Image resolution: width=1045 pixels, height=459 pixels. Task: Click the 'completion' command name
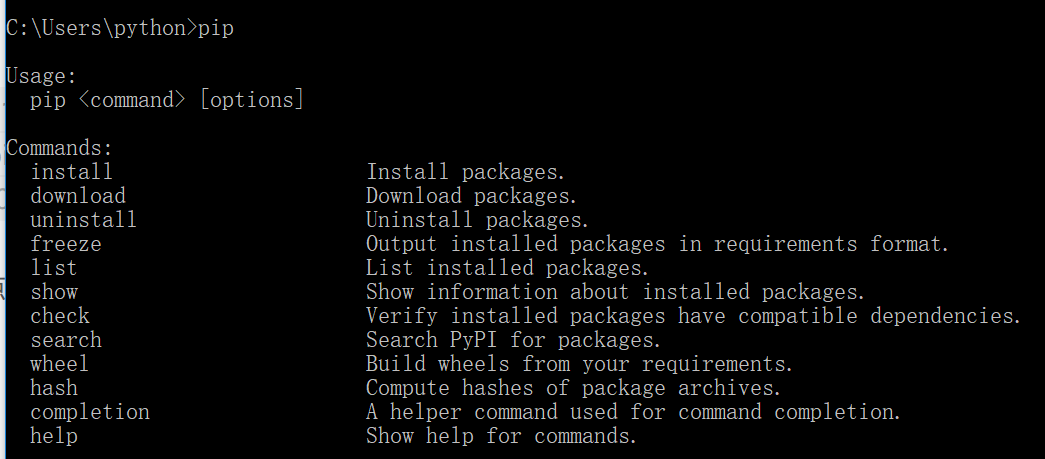click(x=90, y=412)
